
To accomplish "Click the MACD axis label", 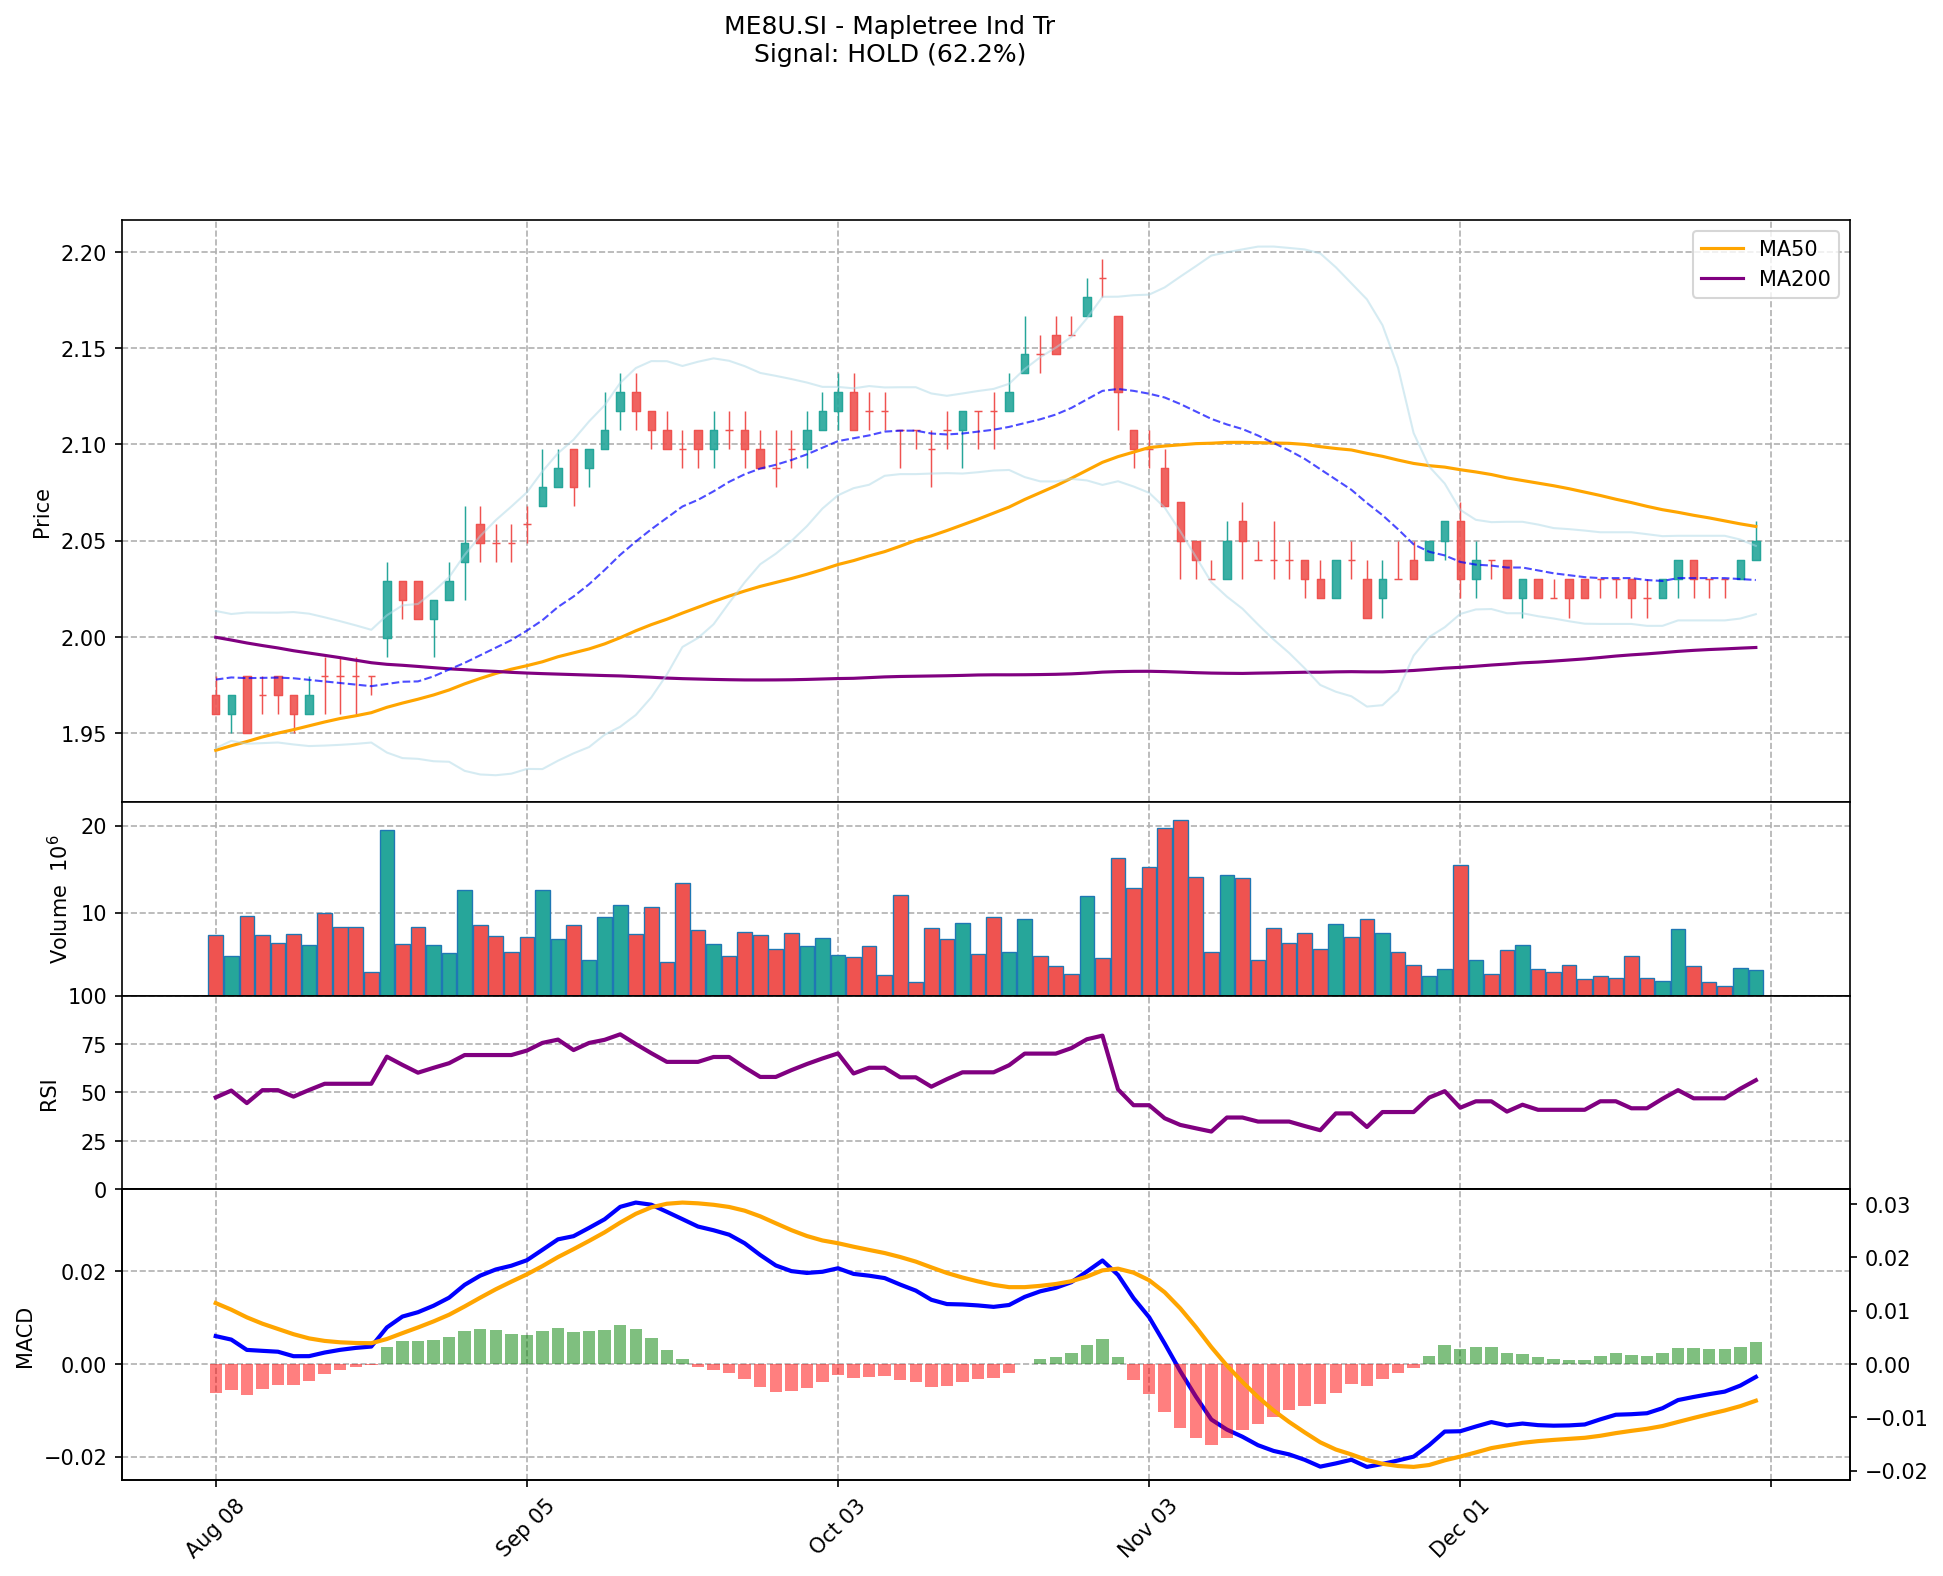I will click(x=26, y=1338).
